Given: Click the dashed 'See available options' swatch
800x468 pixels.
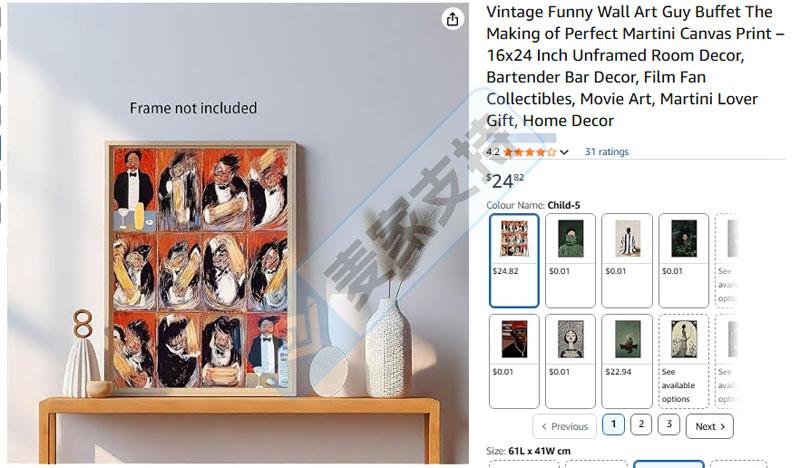Looking at the screenshot, I should coord(684,361).
